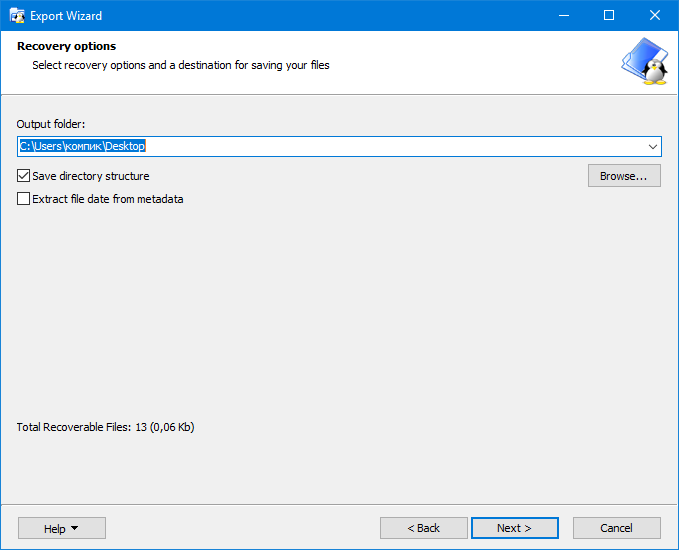The height and width of the screenshot is (550, 679).
Task: Maximize the Export Wizard window
Action: 609,16
